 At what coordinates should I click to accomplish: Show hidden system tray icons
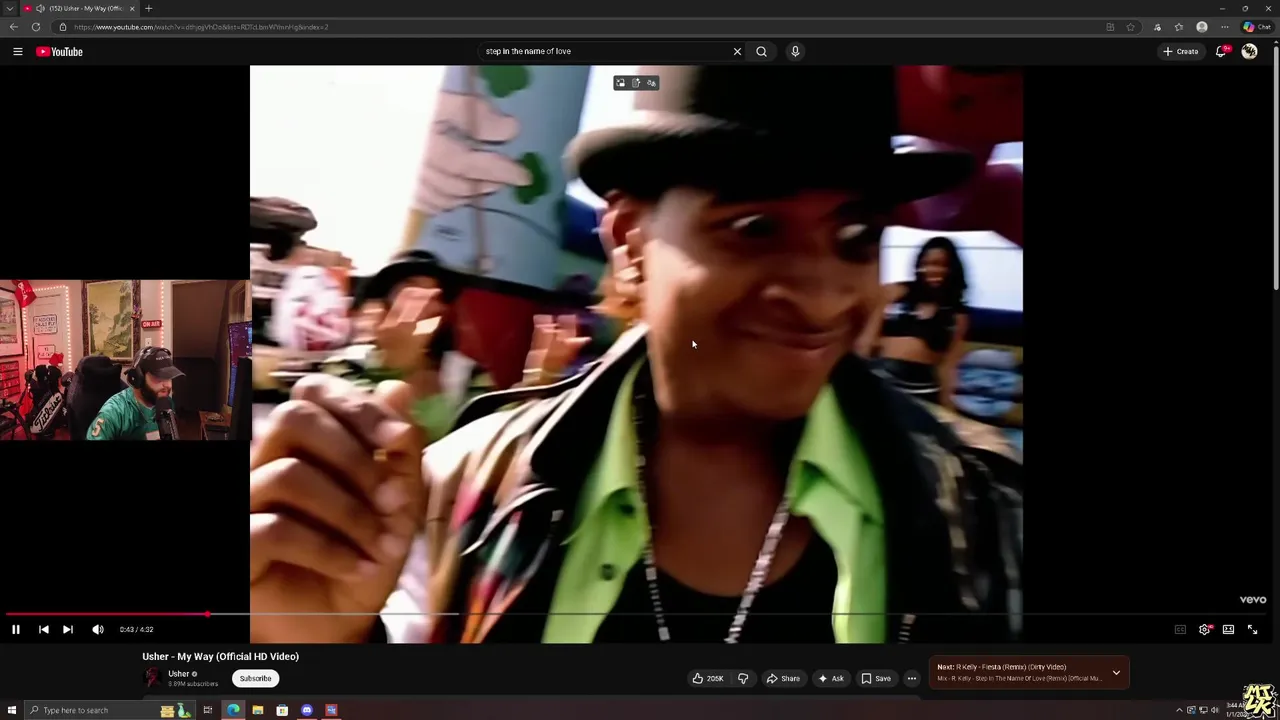(x=1179, y=710)
